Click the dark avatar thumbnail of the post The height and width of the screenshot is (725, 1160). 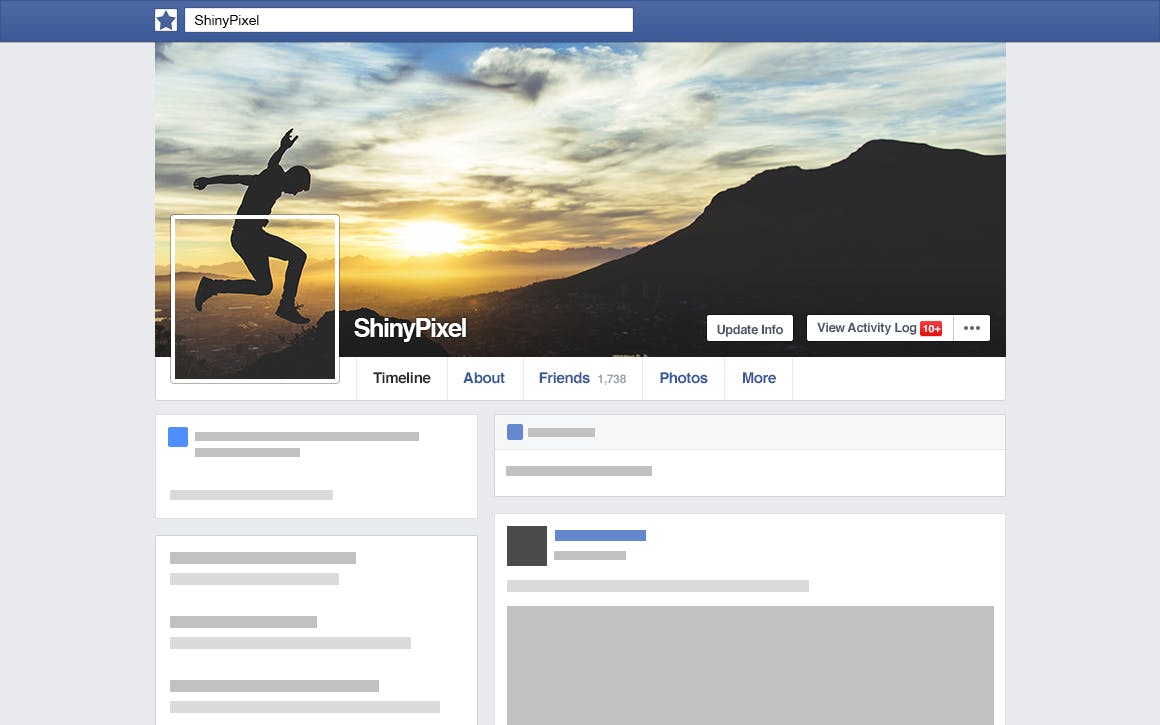click(527, 546)
